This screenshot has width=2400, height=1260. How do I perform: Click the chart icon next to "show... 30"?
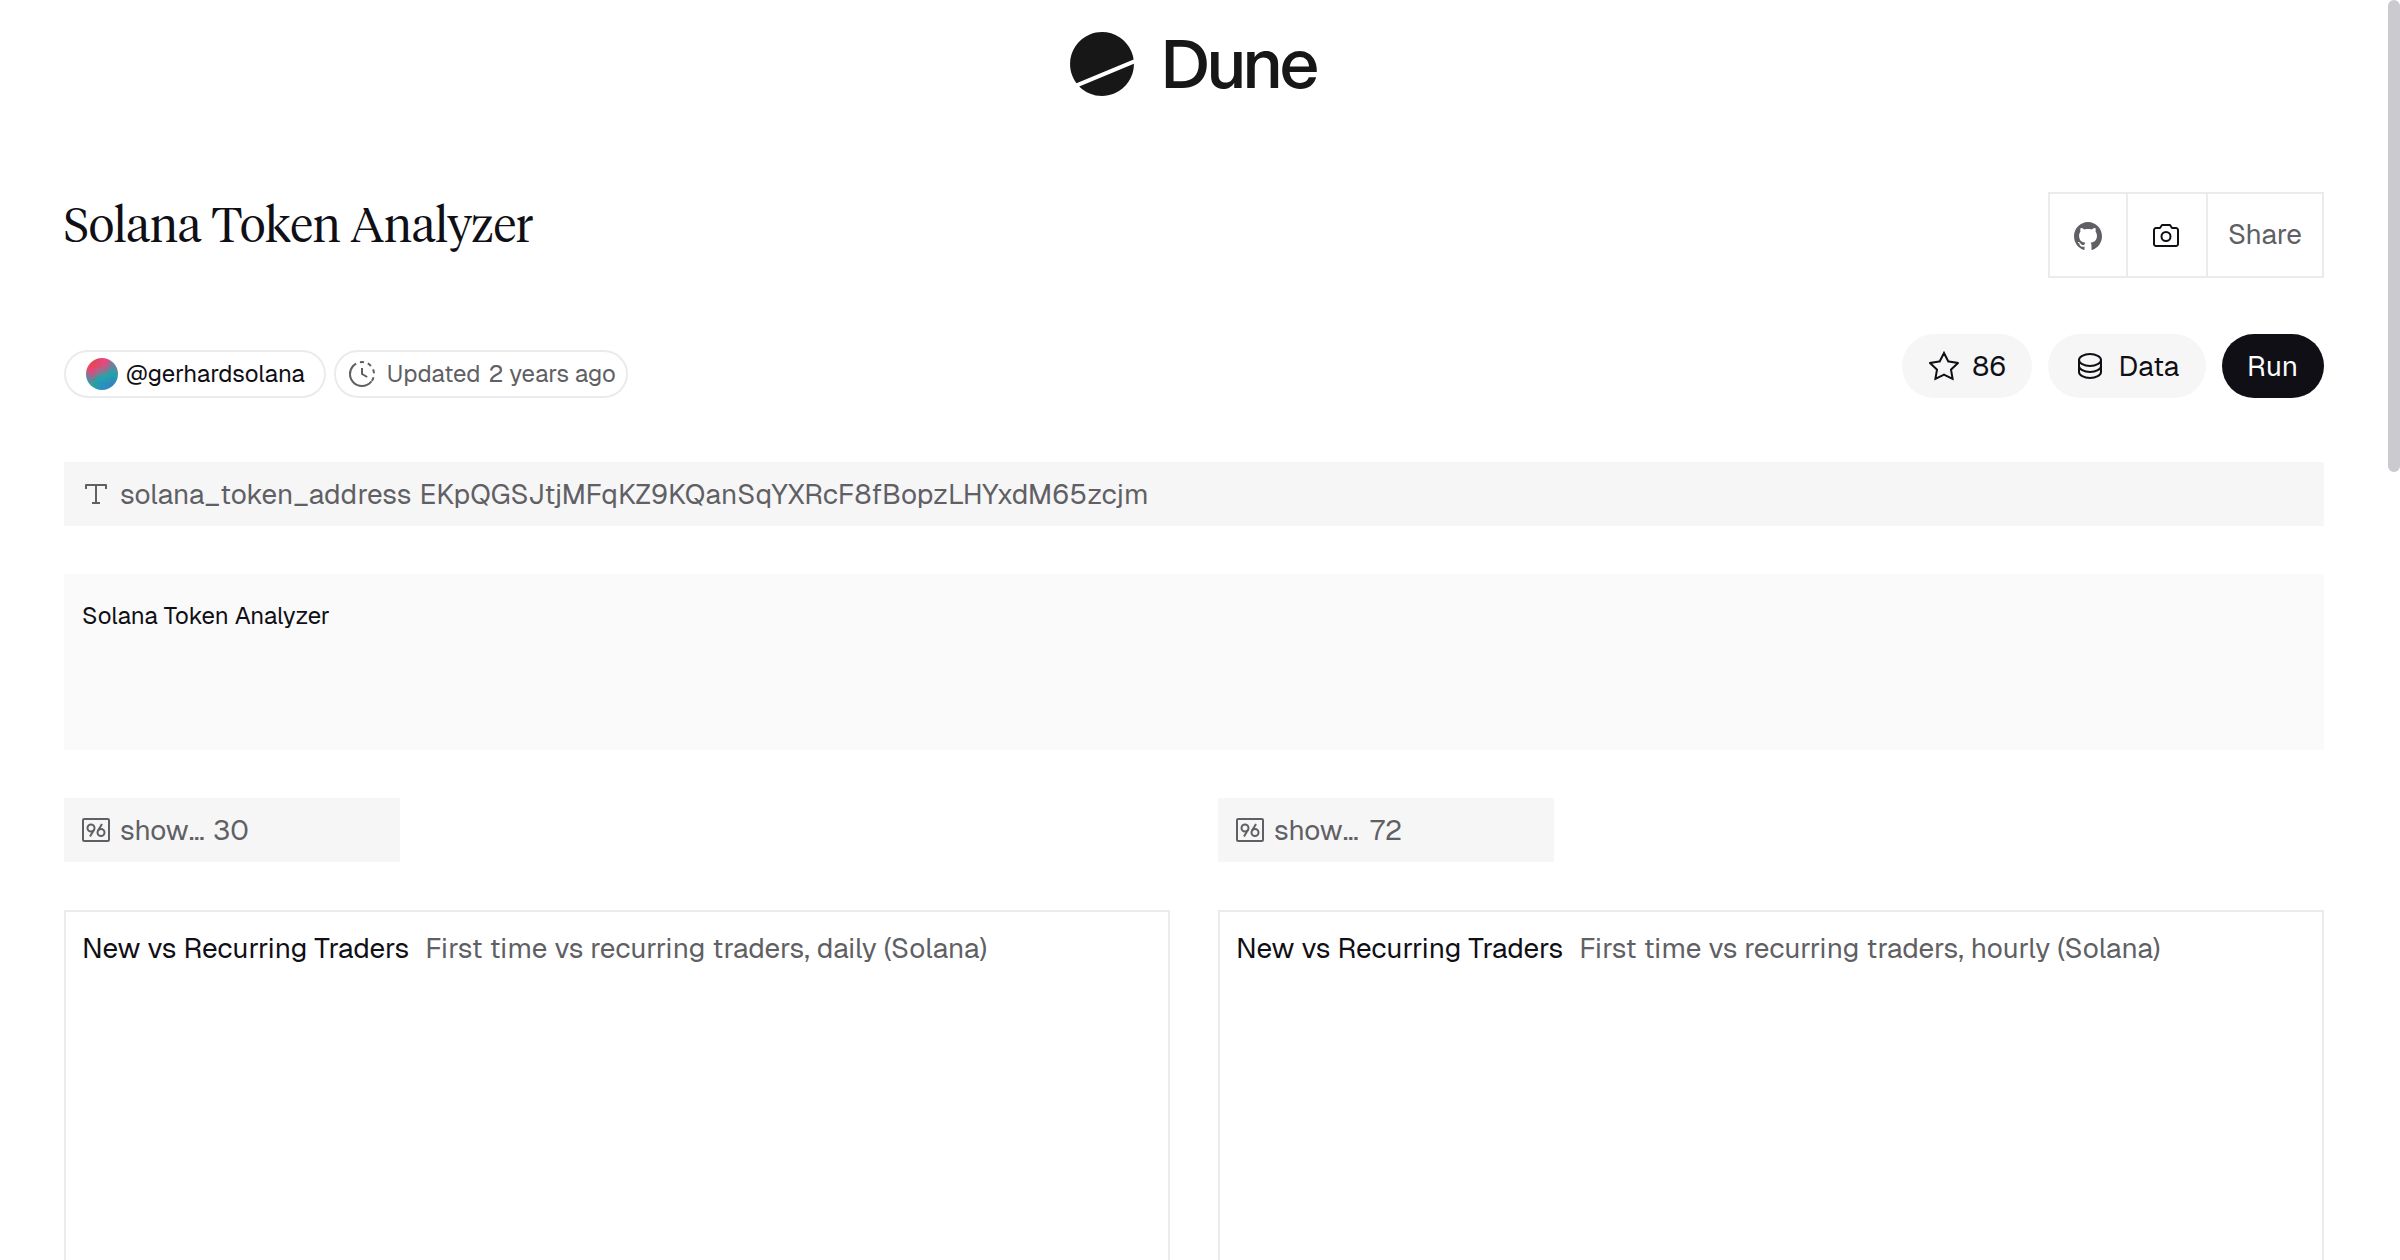(x=97, y=829)
